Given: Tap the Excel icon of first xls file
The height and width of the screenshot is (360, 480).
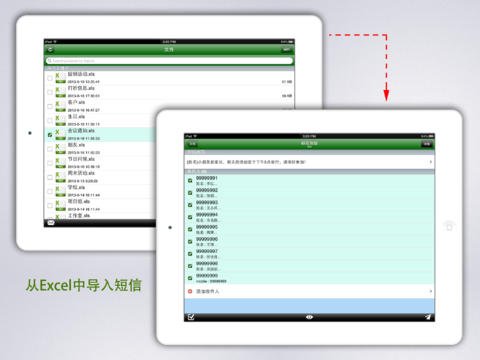Looking at the screenshot, I should (x=60, y=78).
